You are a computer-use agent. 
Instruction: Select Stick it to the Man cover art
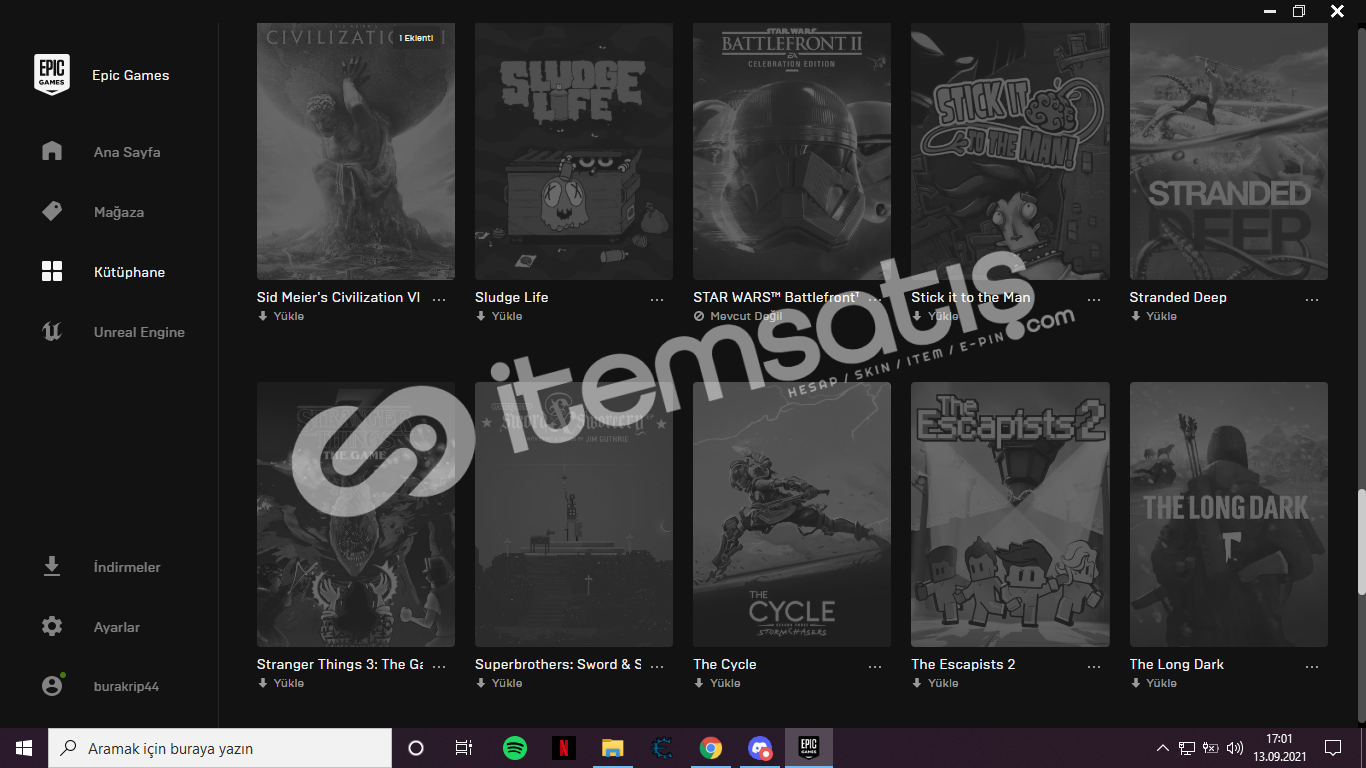[1010, 151]
